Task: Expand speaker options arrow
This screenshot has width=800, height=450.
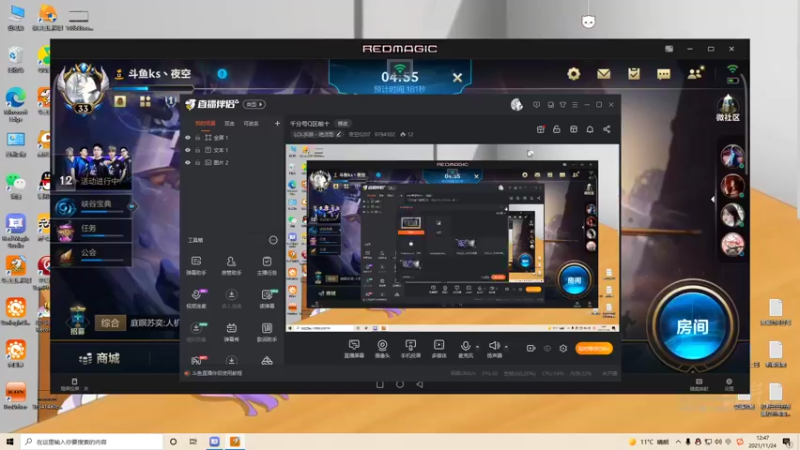Action: (506, 347)
